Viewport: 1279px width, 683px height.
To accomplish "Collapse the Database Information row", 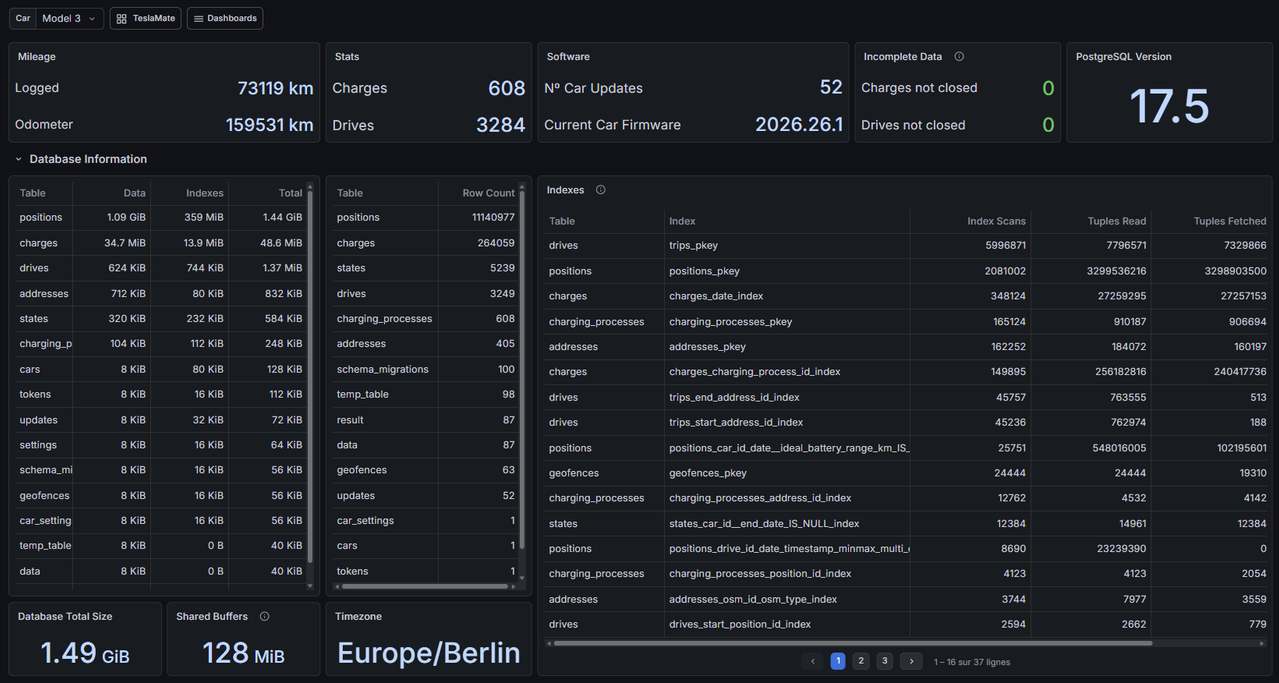I will click(81, 159).
